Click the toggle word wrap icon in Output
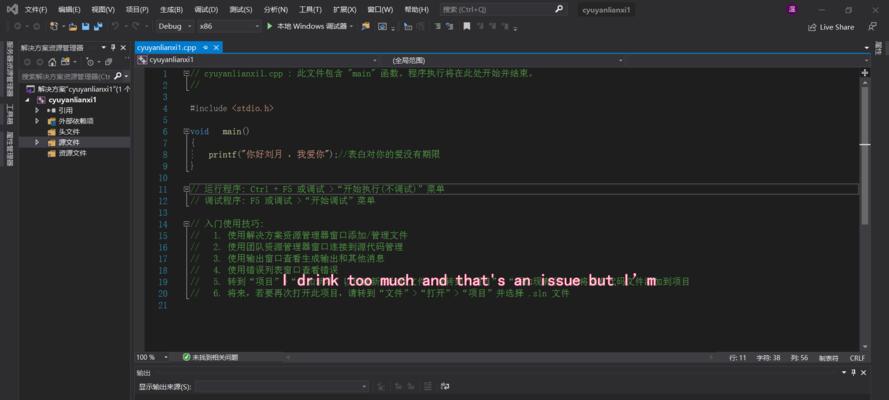 tap(445, 386)
